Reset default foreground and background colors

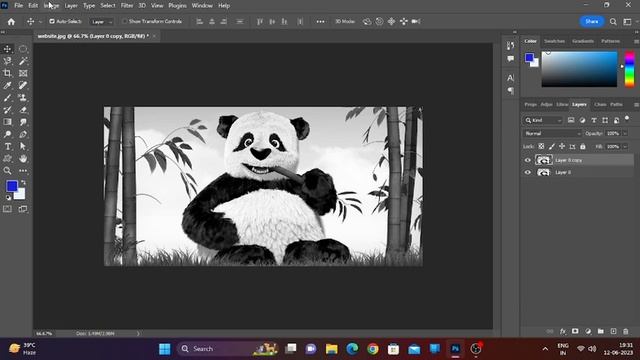click(8, 198)
